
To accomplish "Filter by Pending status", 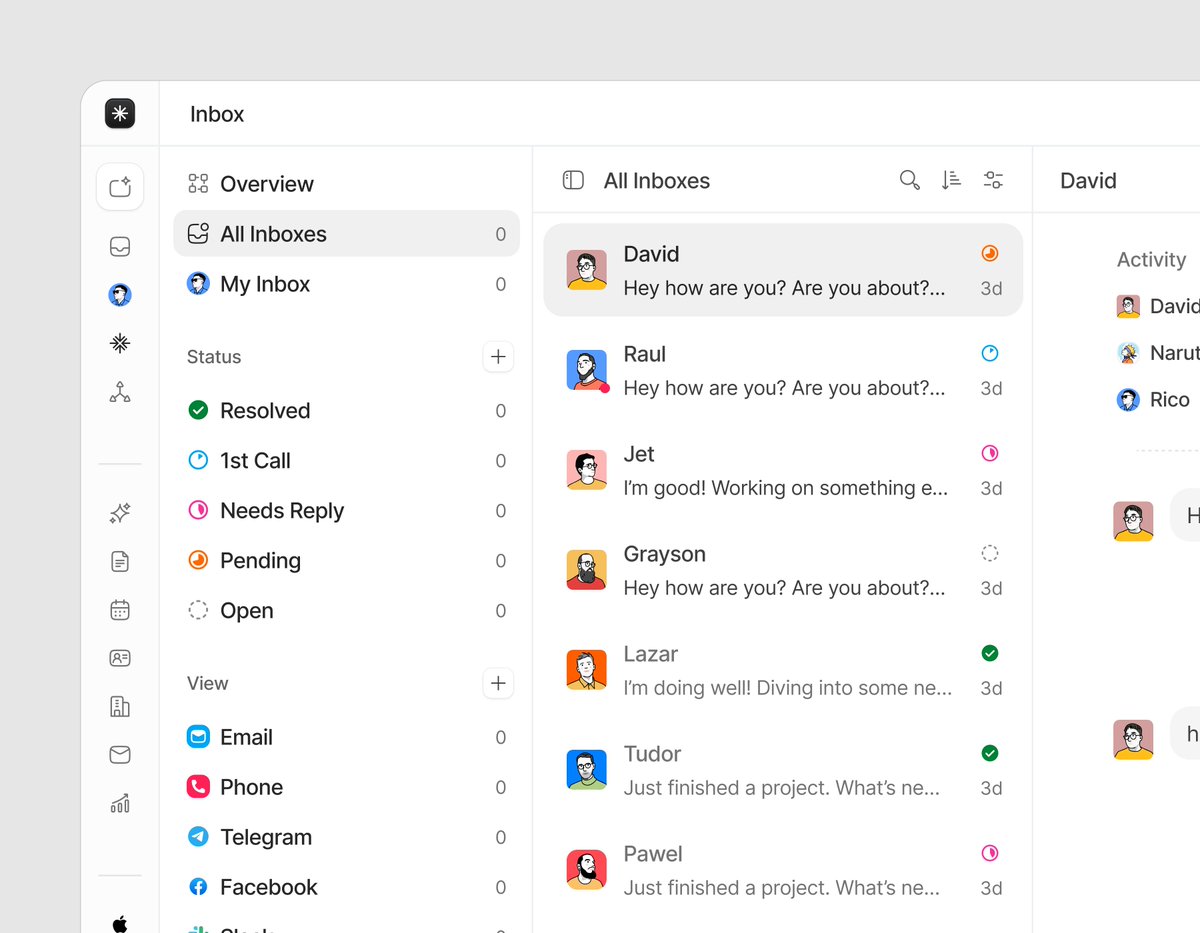I will coord(346,561).
